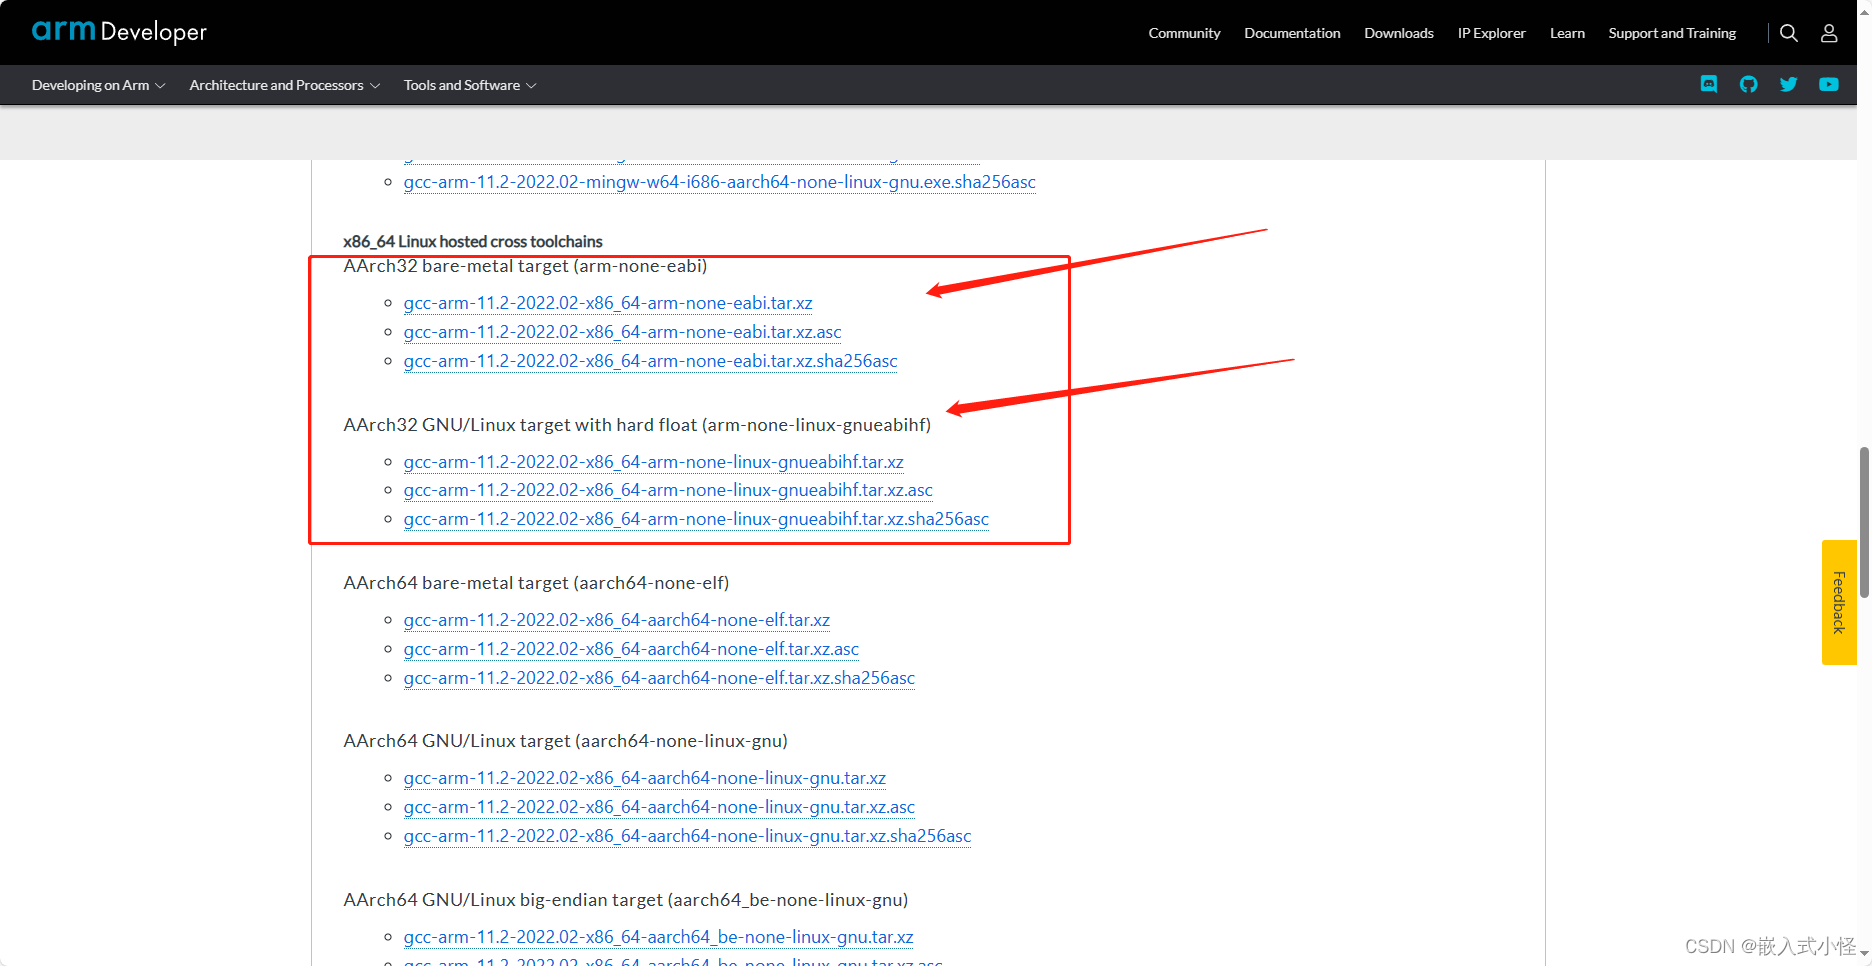Image resolution: width=1872 pixels, height=966 pixels.
Task: Go to the arm Developer logo home
Action: click(x=119, y=31)
